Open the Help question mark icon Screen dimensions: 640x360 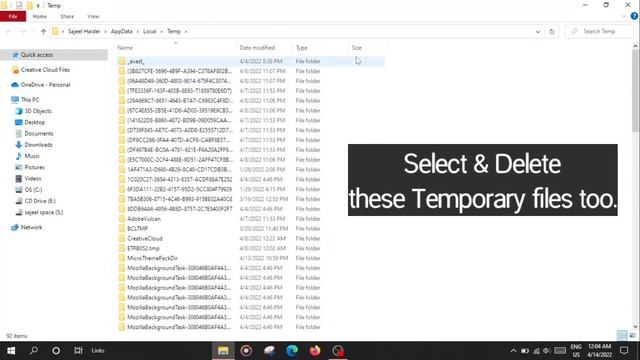[x=634, y=16]
